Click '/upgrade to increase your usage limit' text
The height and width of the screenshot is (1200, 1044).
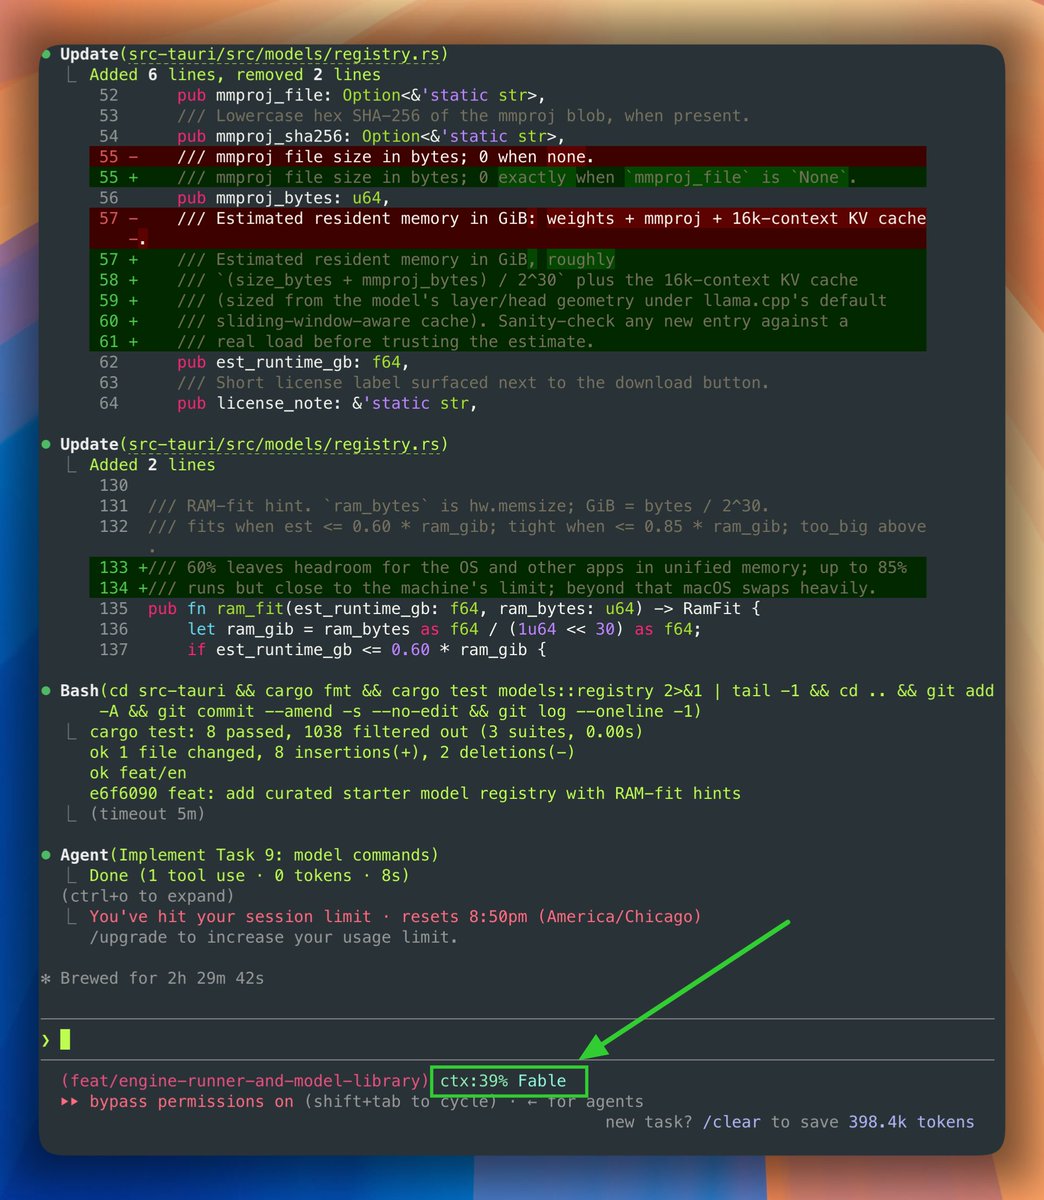pyautogui.click(x=273, y=937)
